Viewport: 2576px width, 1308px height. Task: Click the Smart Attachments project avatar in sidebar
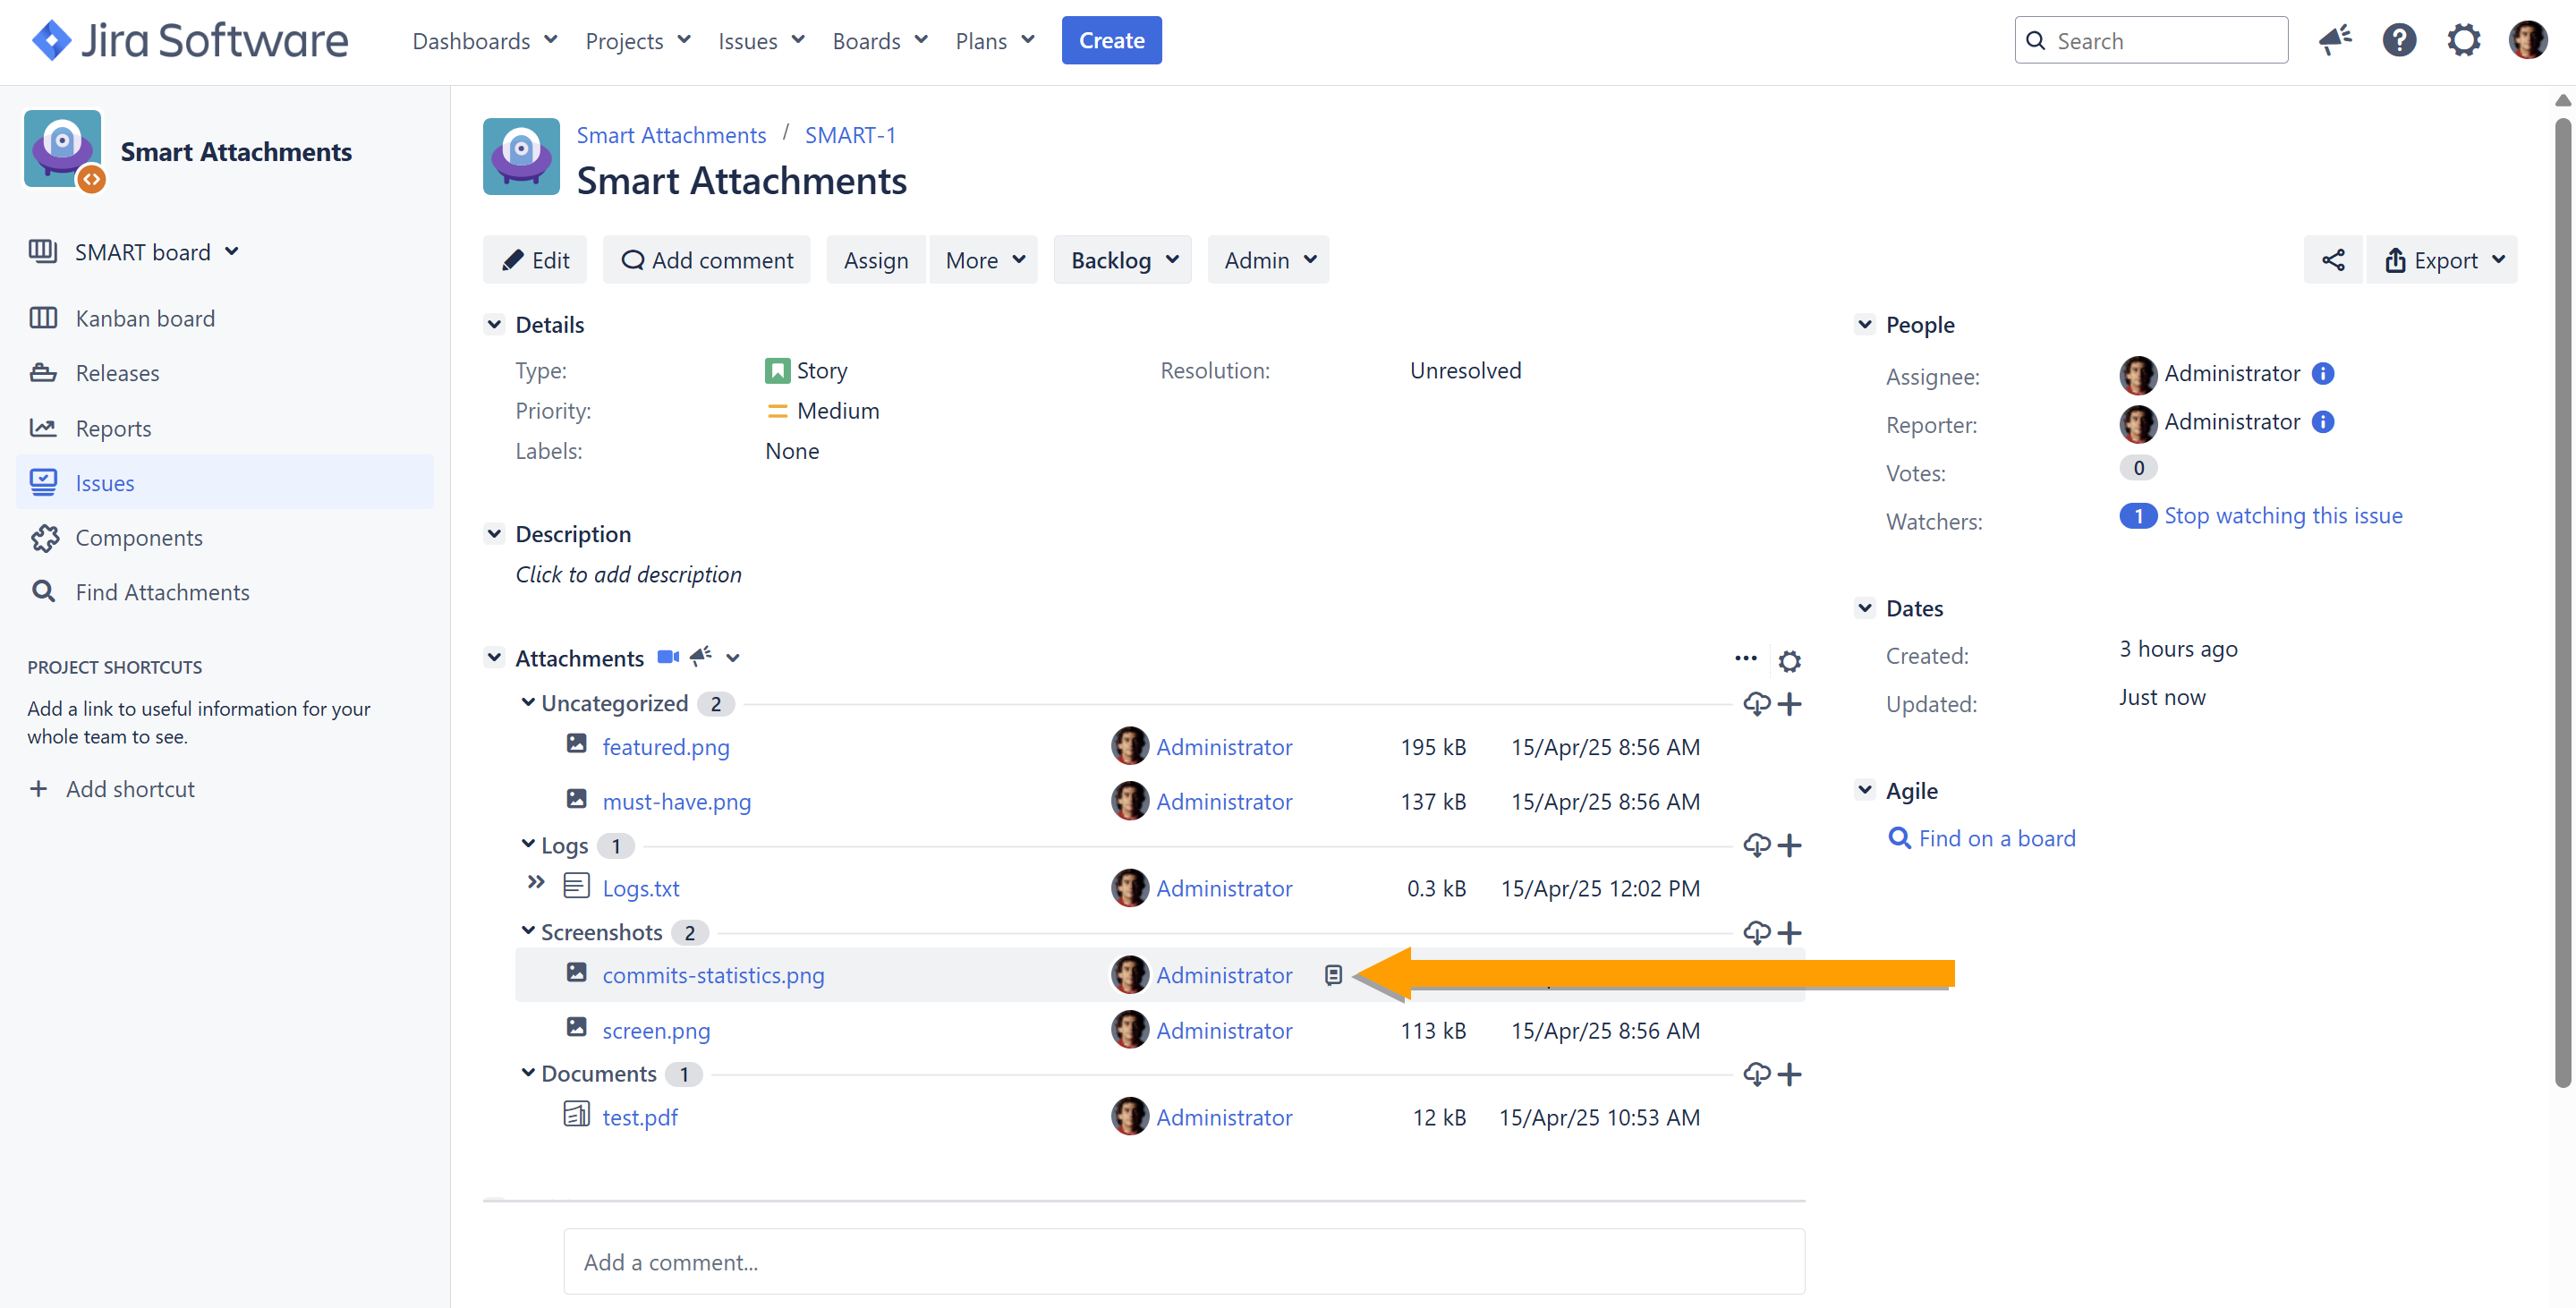pos(63,150)
